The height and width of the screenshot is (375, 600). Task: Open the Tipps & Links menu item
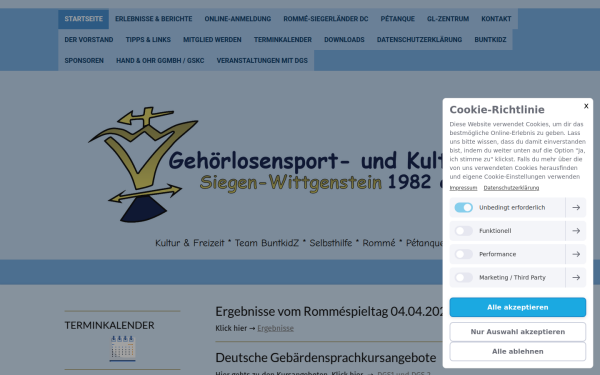[x=148, y=40]
